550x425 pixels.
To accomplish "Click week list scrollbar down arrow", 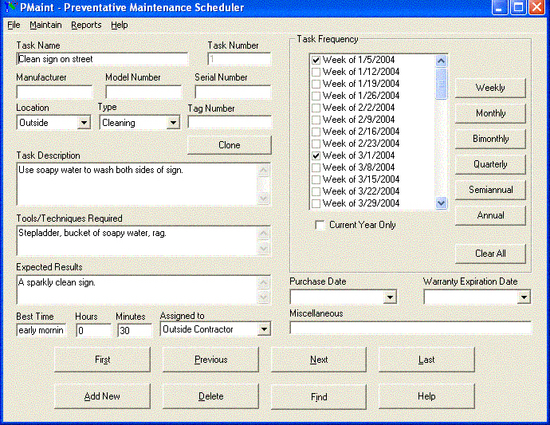I will click(x=441, y=203).
